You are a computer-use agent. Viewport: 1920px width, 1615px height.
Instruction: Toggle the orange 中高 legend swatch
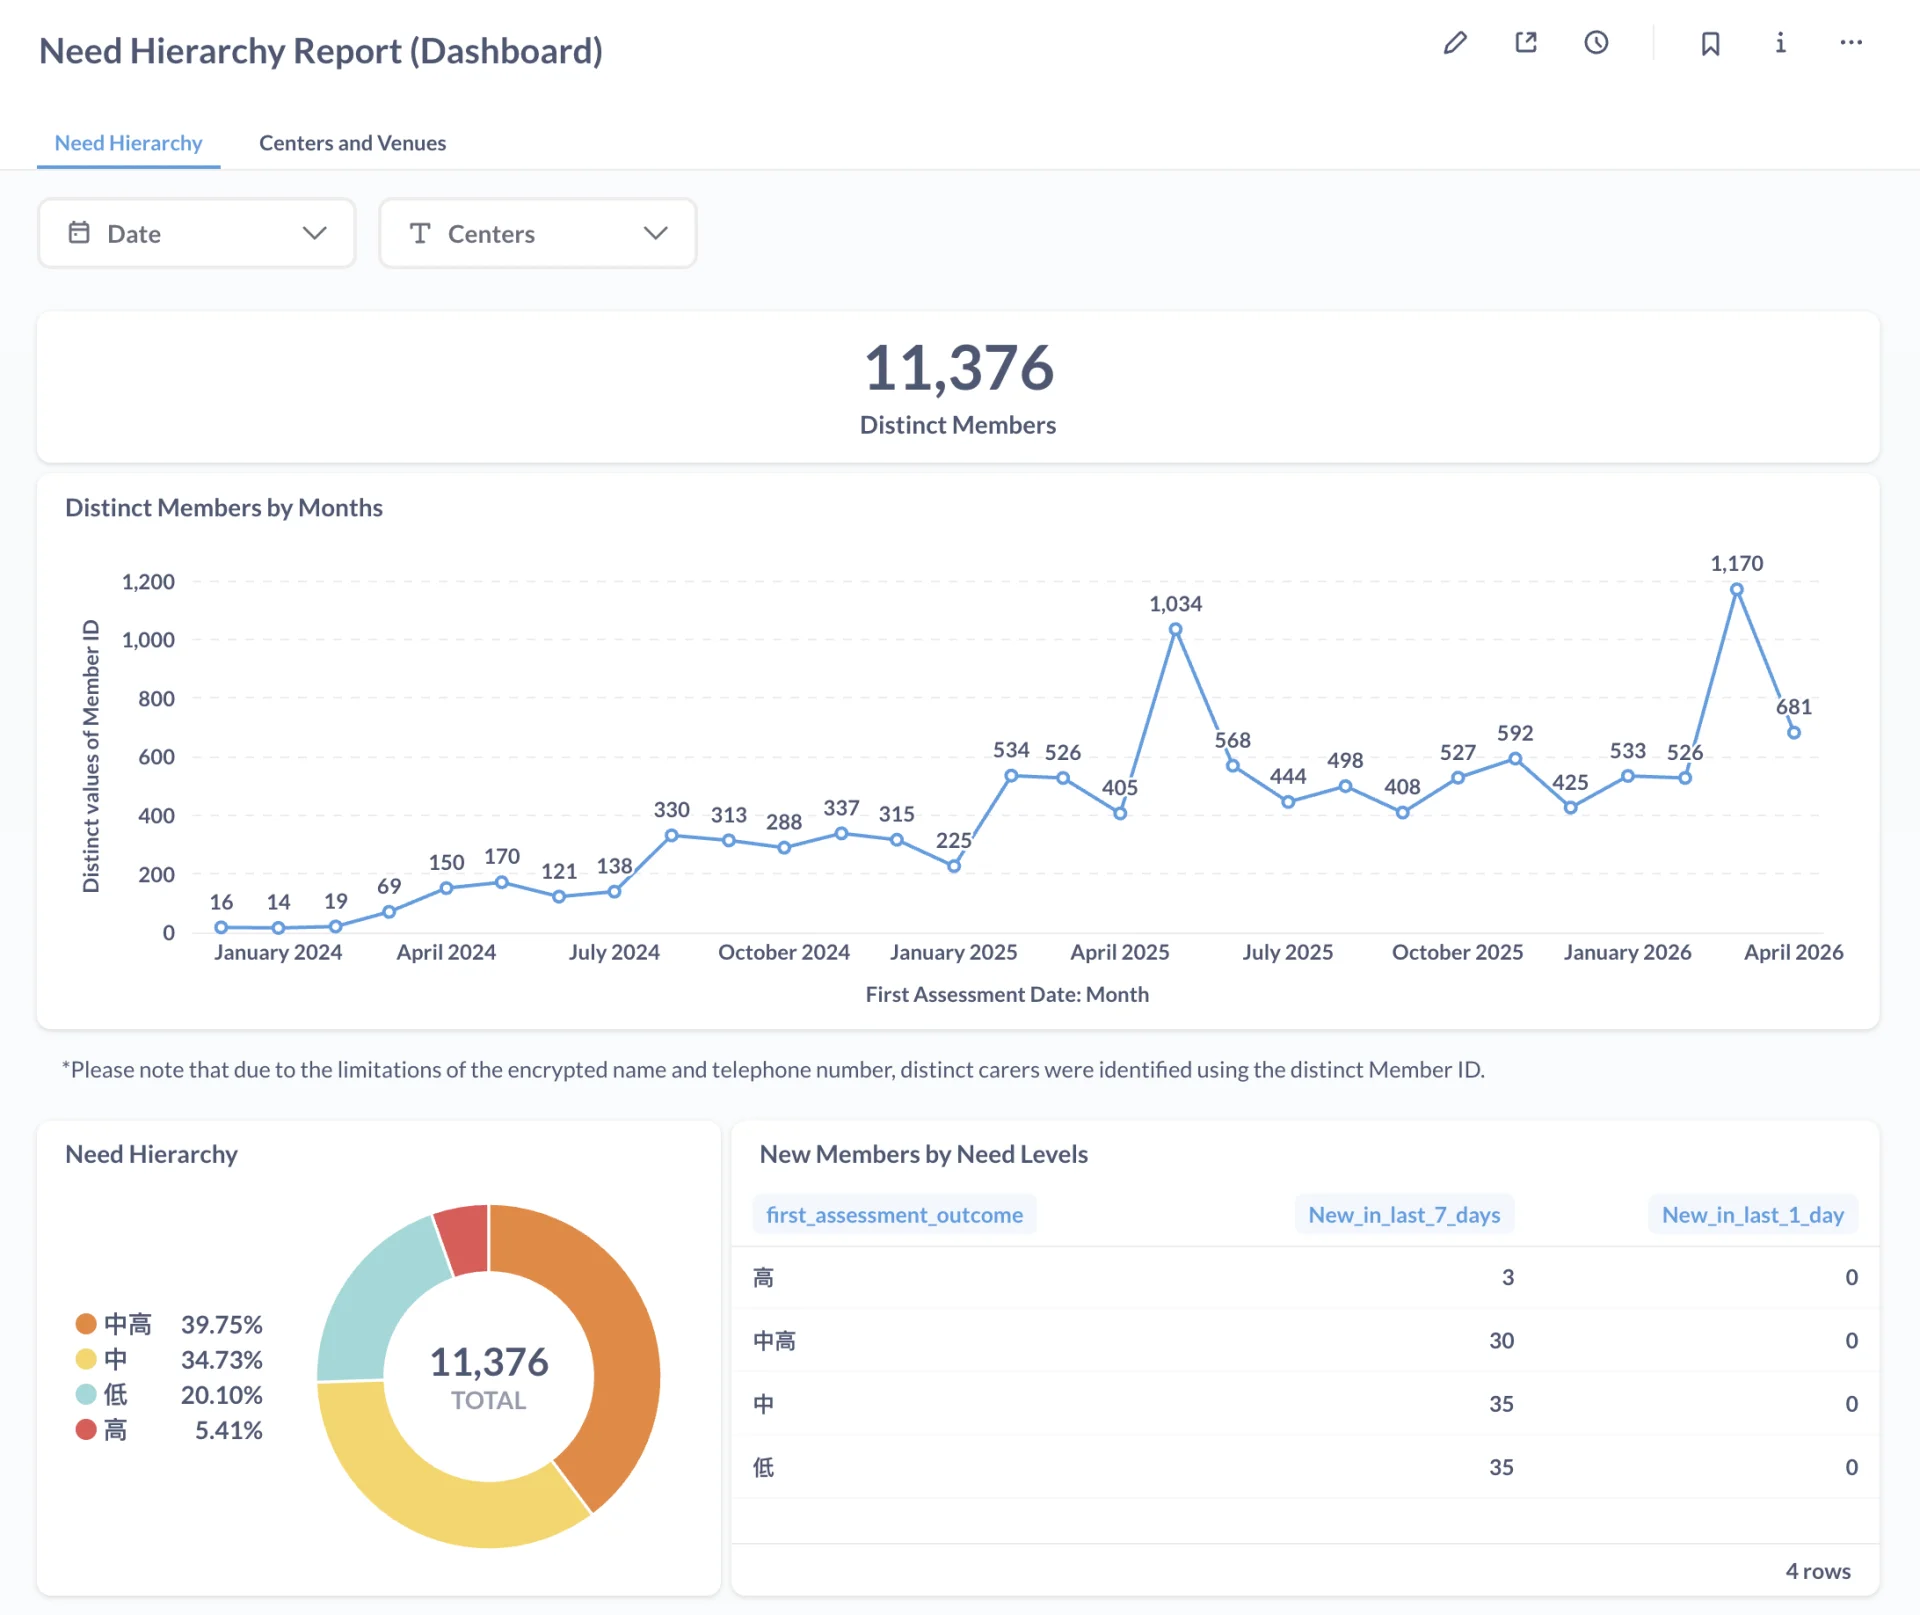pos(86,1324)
